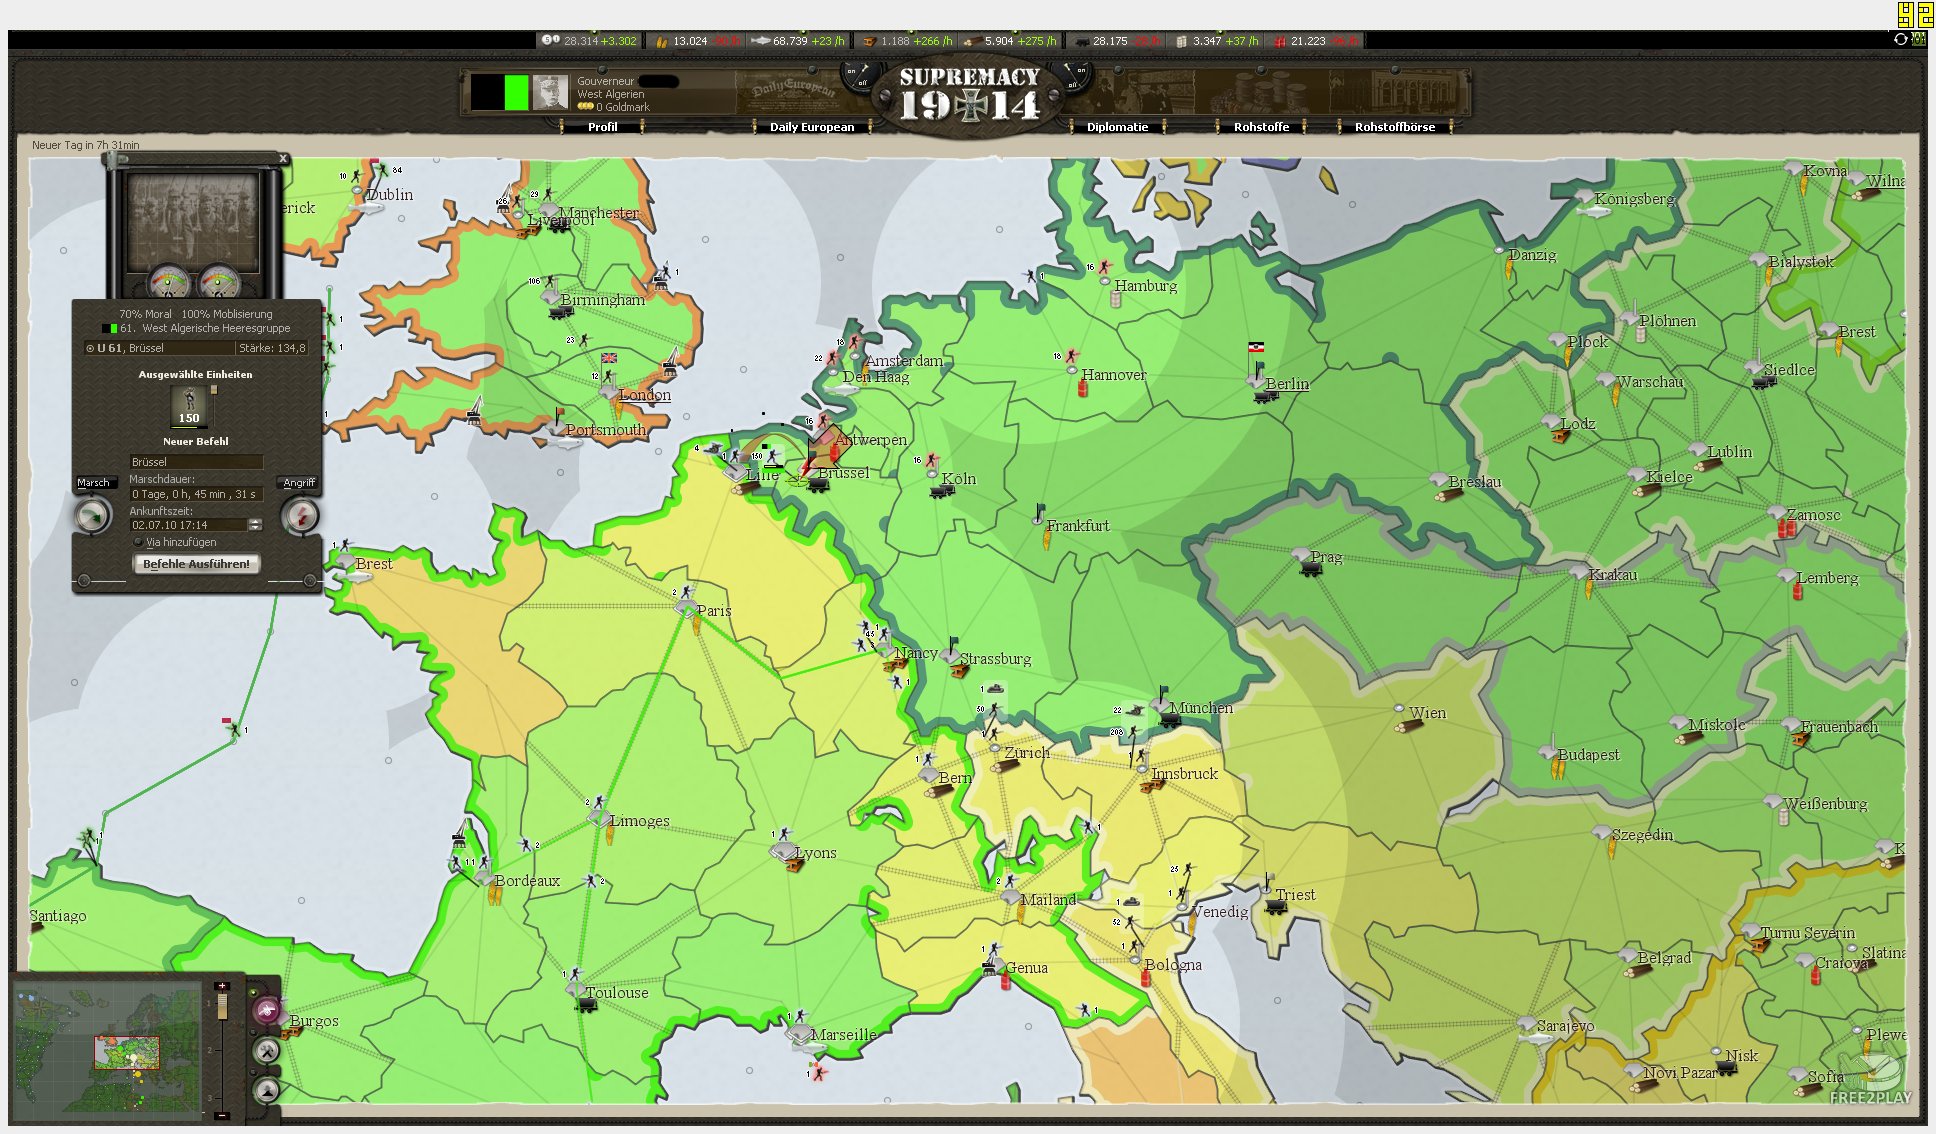Screen dimensions: 1936x1134
Task: Click the oil barrel resource icon
Action: click(1181, 41)
